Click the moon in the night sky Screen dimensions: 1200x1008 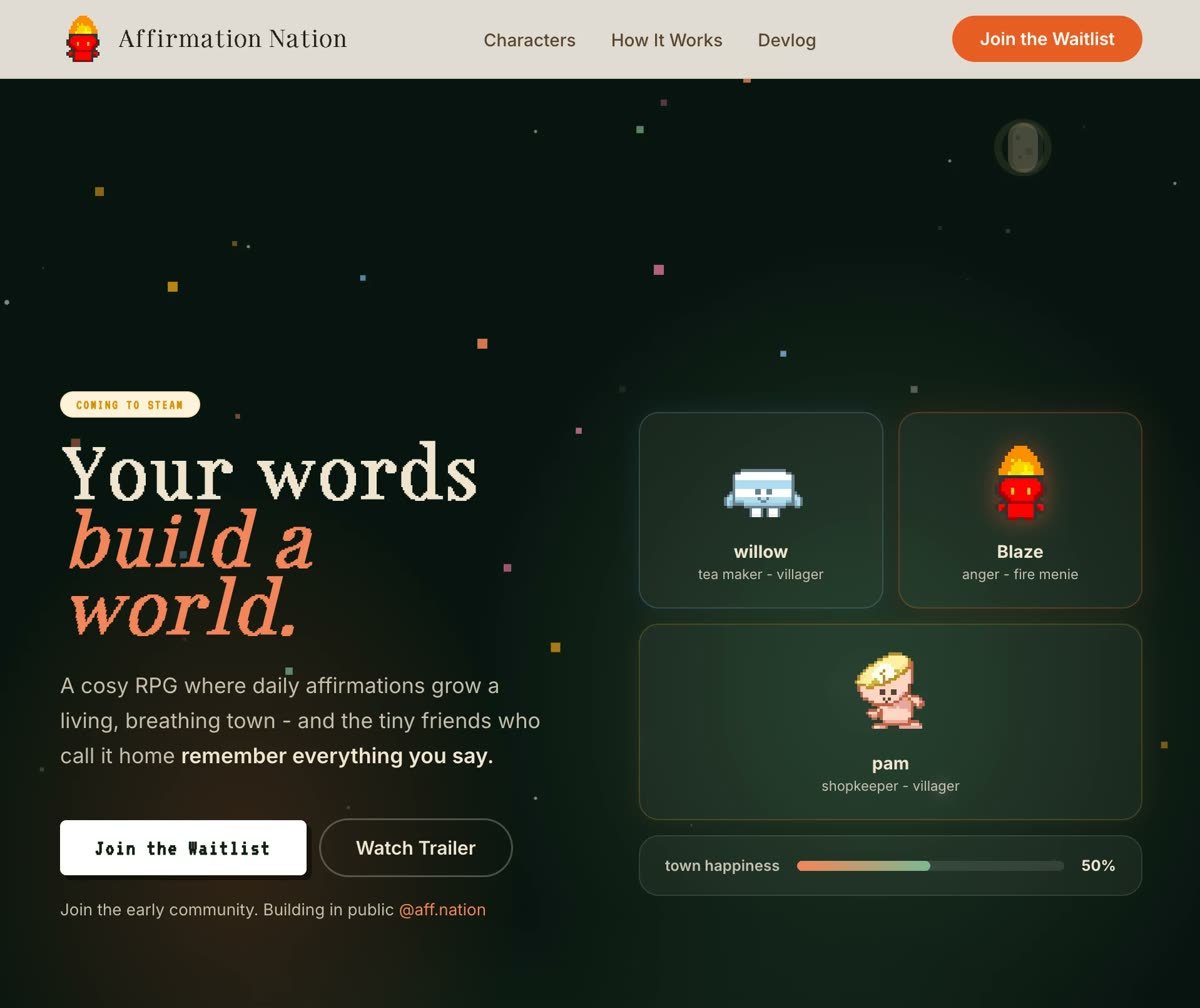1022,148
